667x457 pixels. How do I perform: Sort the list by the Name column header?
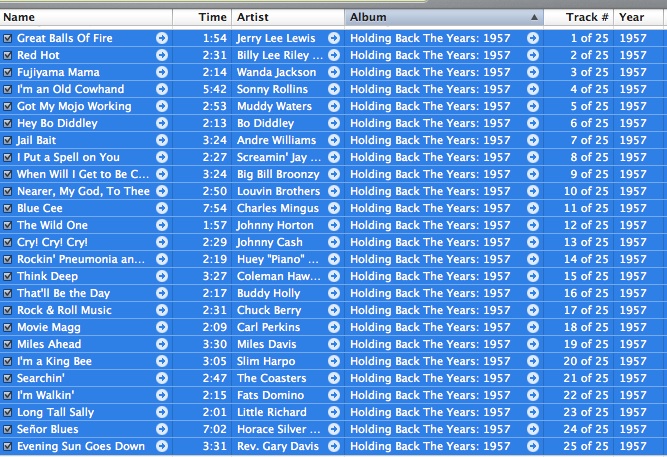[x=85, y=17]
